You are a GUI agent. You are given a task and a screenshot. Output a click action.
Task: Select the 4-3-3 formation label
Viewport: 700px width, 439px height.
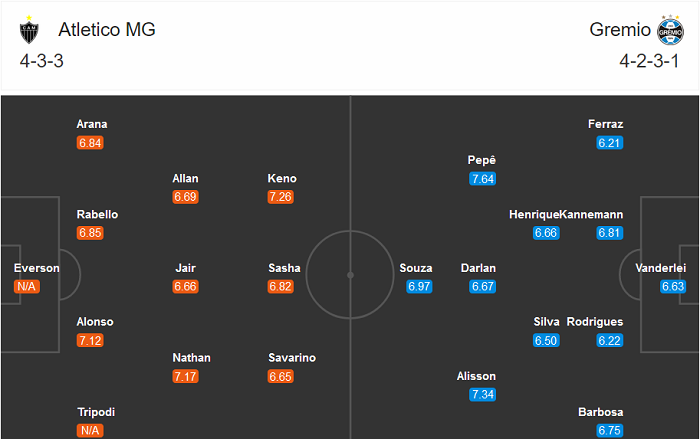(41, 61)
